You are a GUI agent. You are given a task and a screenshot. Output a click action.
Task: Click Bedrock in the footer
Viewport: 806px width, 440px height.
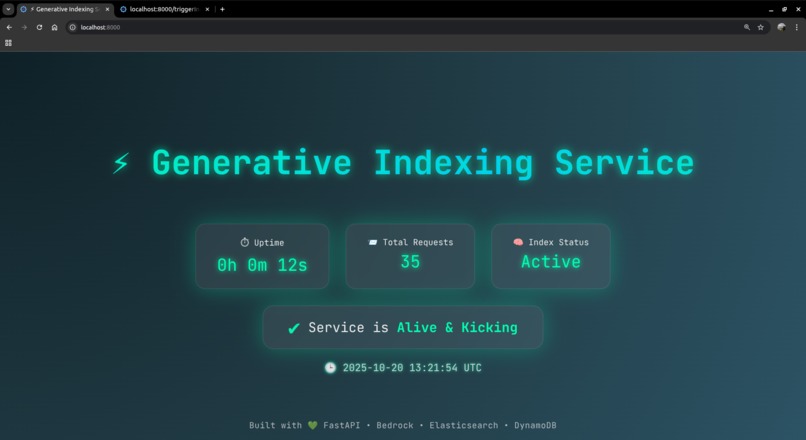(395, 426)
